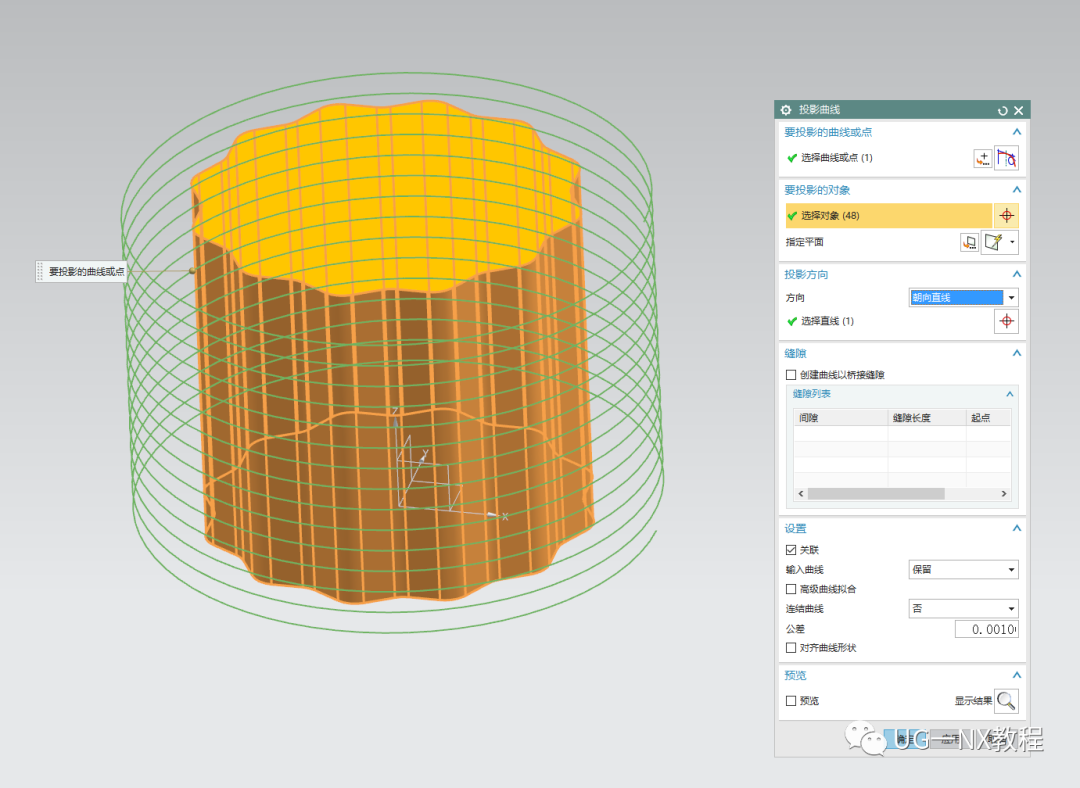Click the 显示结果 magnifier icon
Screen dimensions: 1080x788
[1006, 701]
